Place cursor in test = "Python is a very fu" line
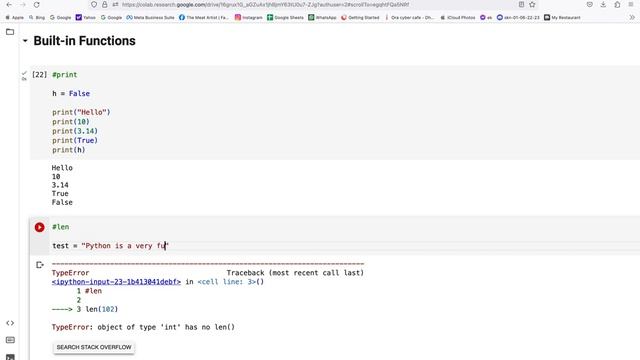The width and height of the screenshot is (640, 360). [x=110, y=246]
